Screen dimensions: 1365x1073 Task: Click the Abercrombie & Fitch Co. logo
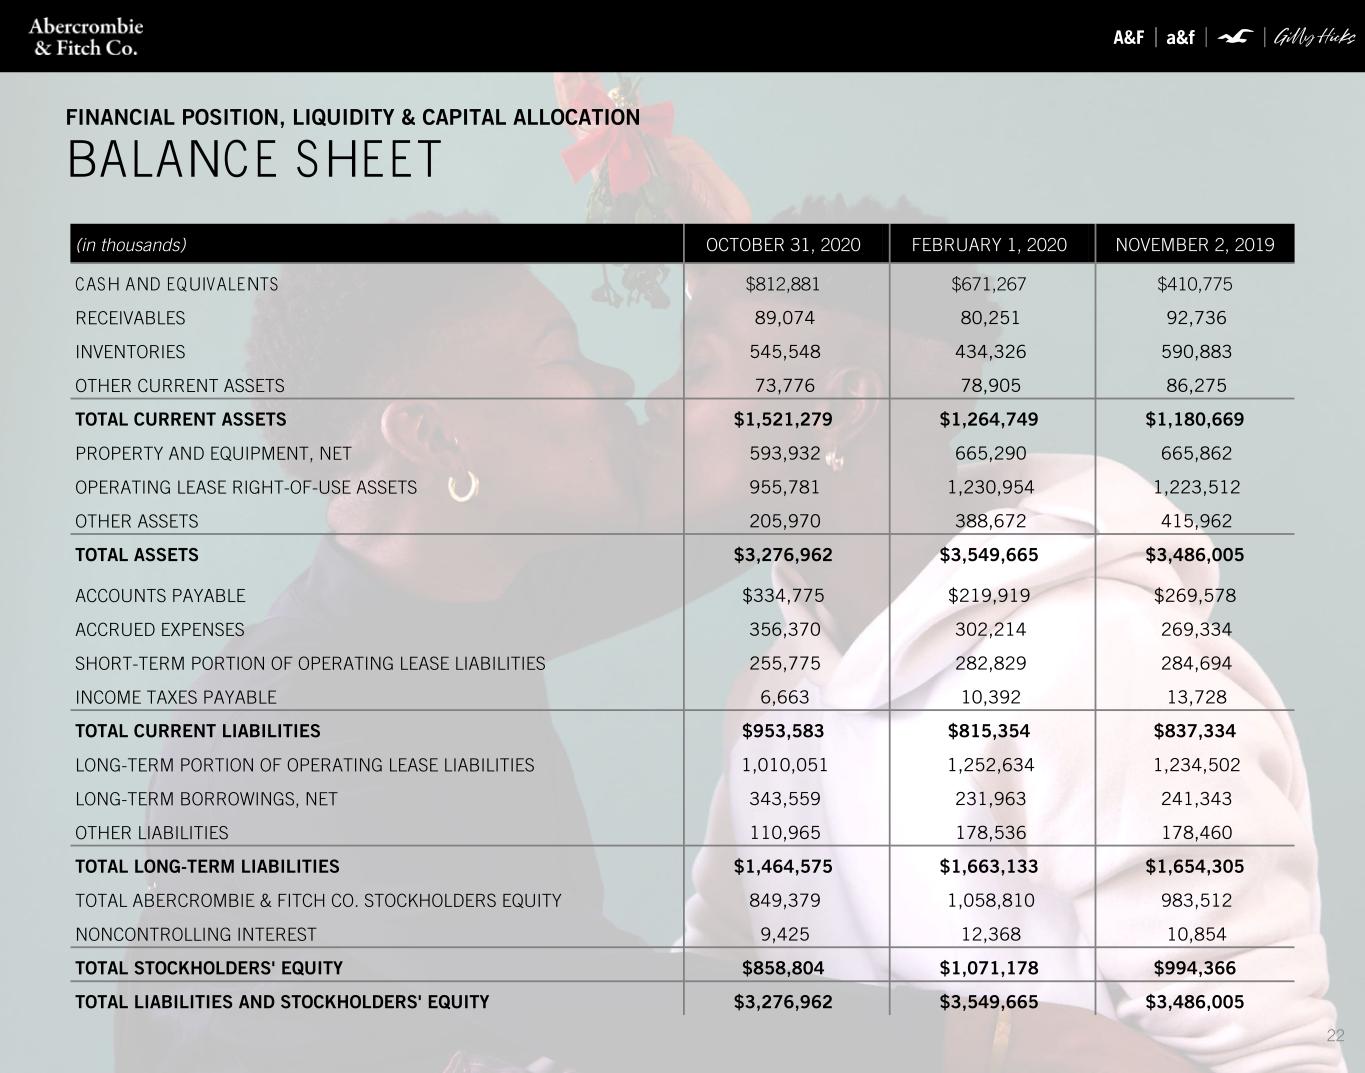[x=86, y=37]
